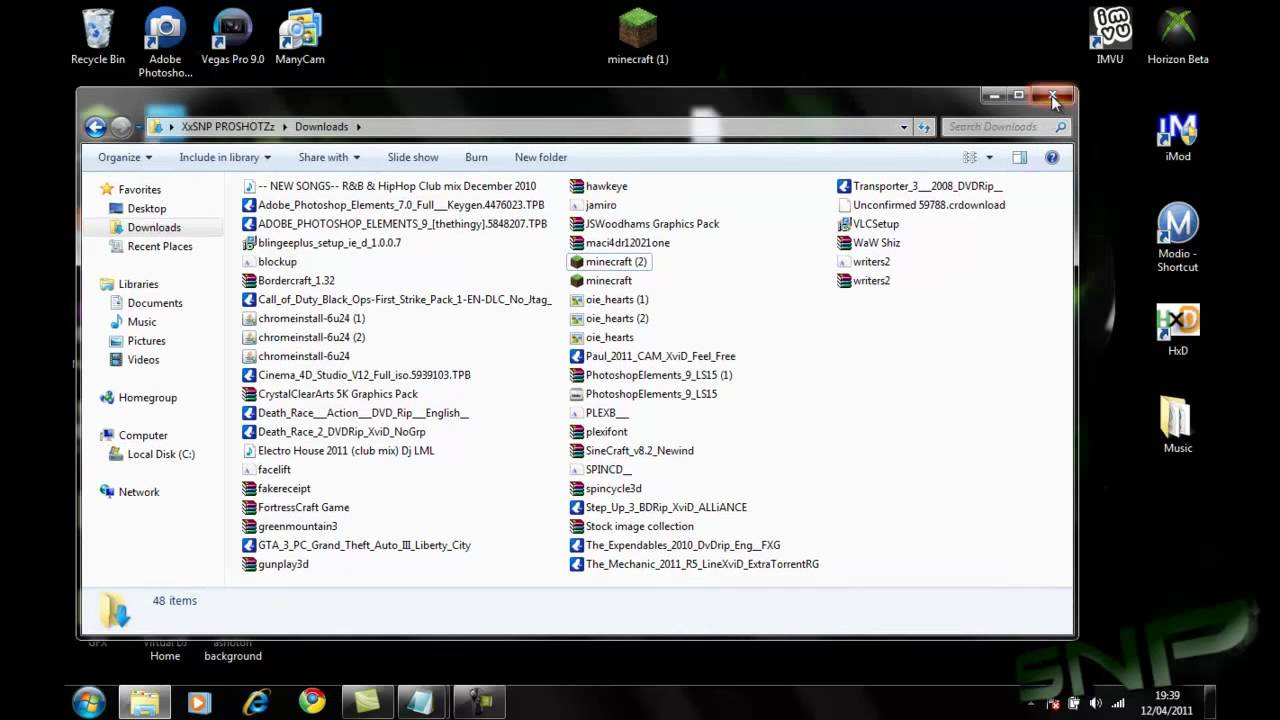Select the VLCSetup installer file
1280x720 pixels.
click(x=868, y=224)
